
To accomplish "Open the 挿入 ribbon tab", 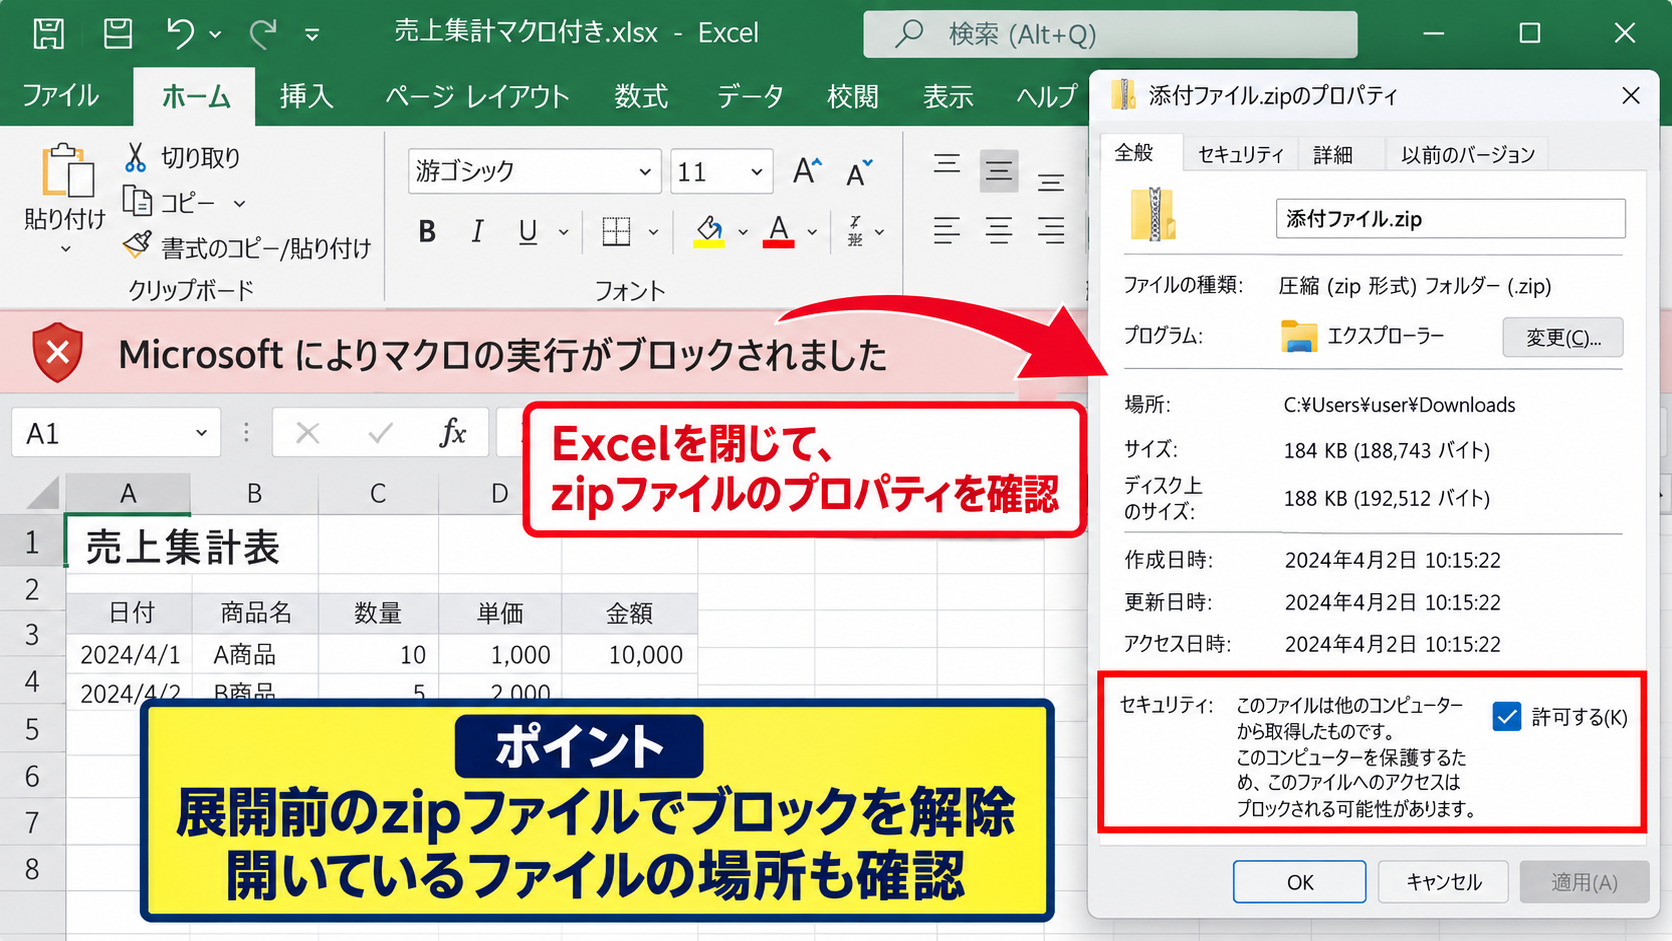I will pos(306,96).
